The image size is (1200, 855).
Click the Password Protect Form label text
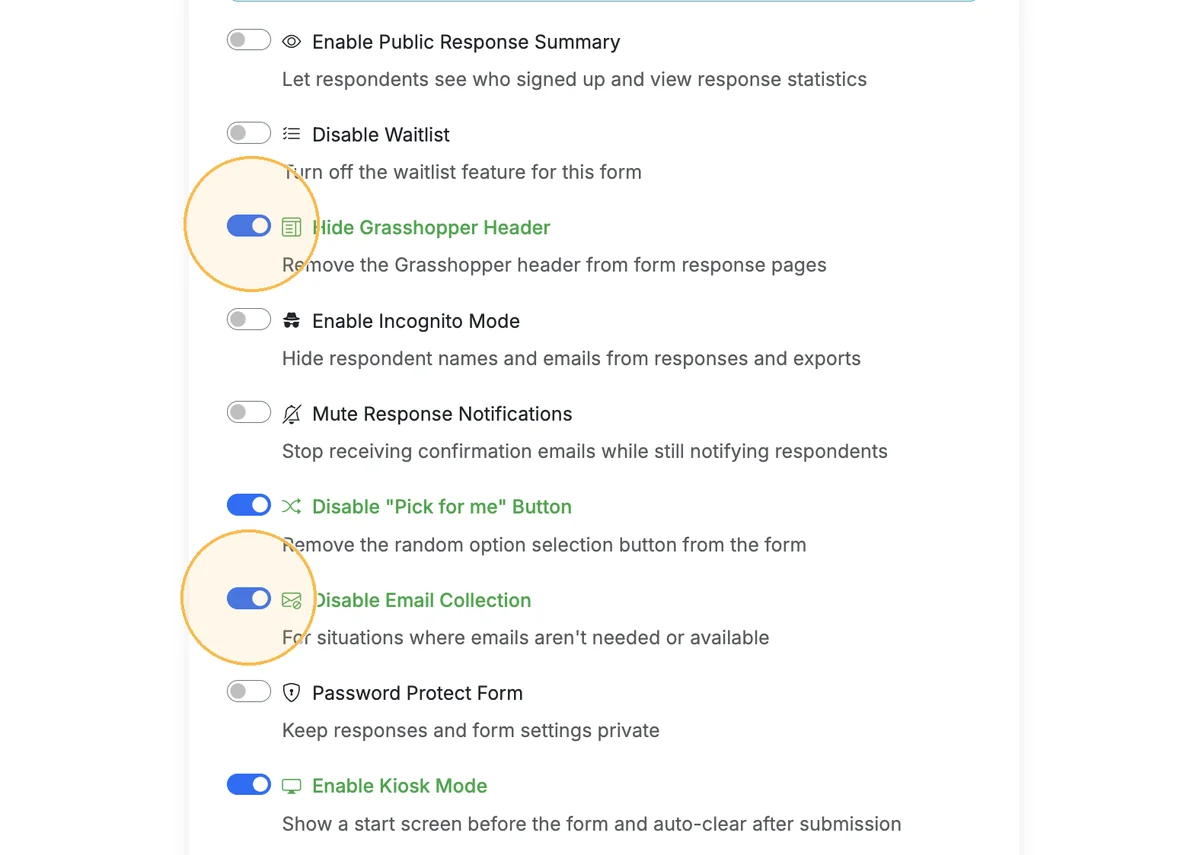pyautogui.click(x=417, y=693)
